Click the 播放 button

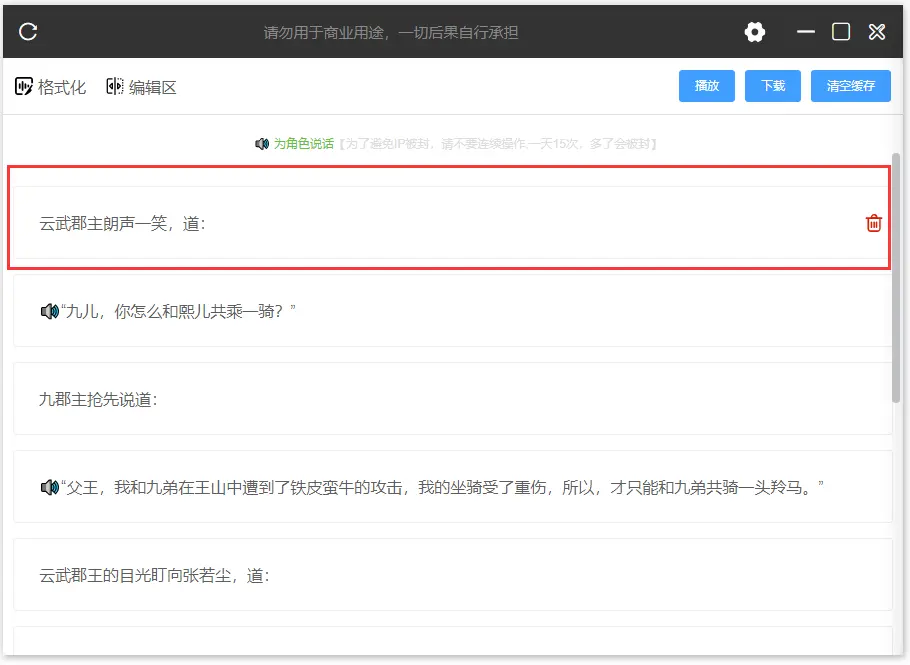coord(707,86)
